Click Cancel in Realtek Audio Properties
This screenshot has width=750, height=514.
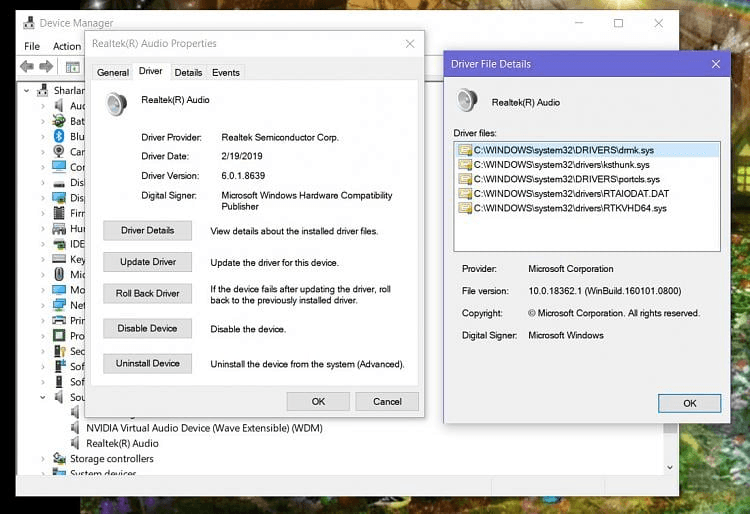[x=387, y=402]
